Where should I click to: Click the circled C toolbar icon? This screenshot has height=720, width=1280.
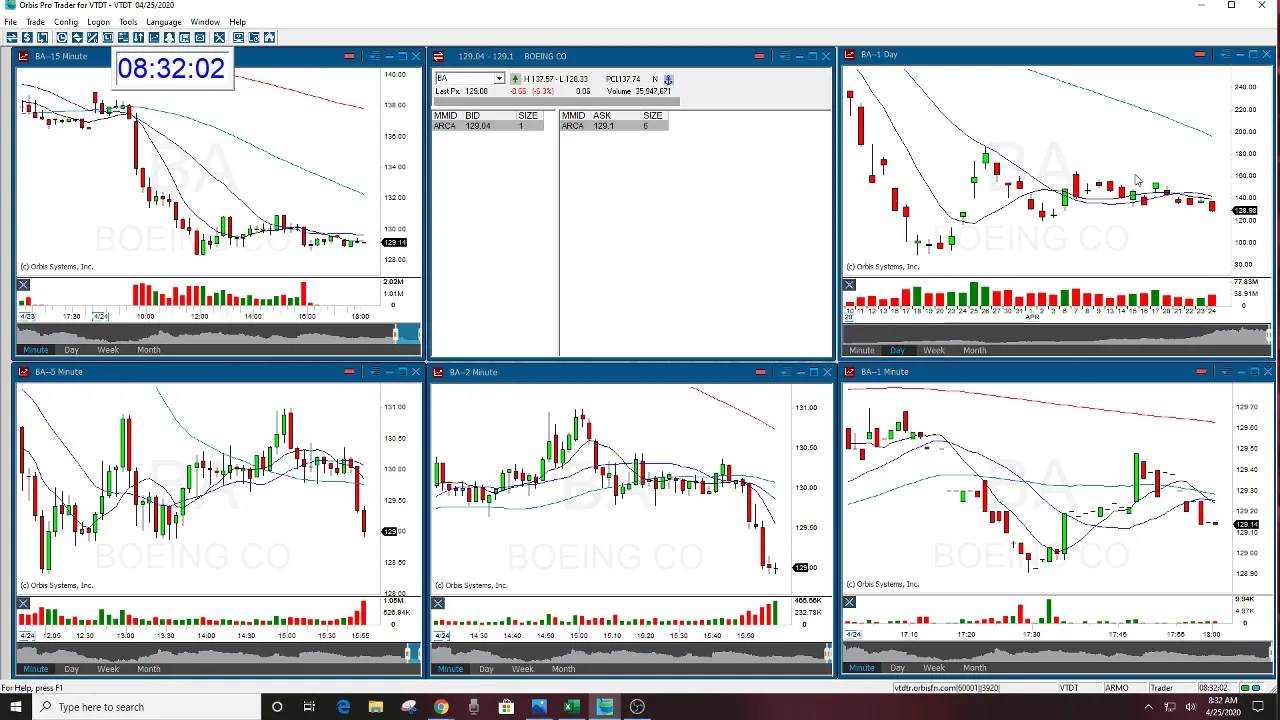click(x=62, y=37)
